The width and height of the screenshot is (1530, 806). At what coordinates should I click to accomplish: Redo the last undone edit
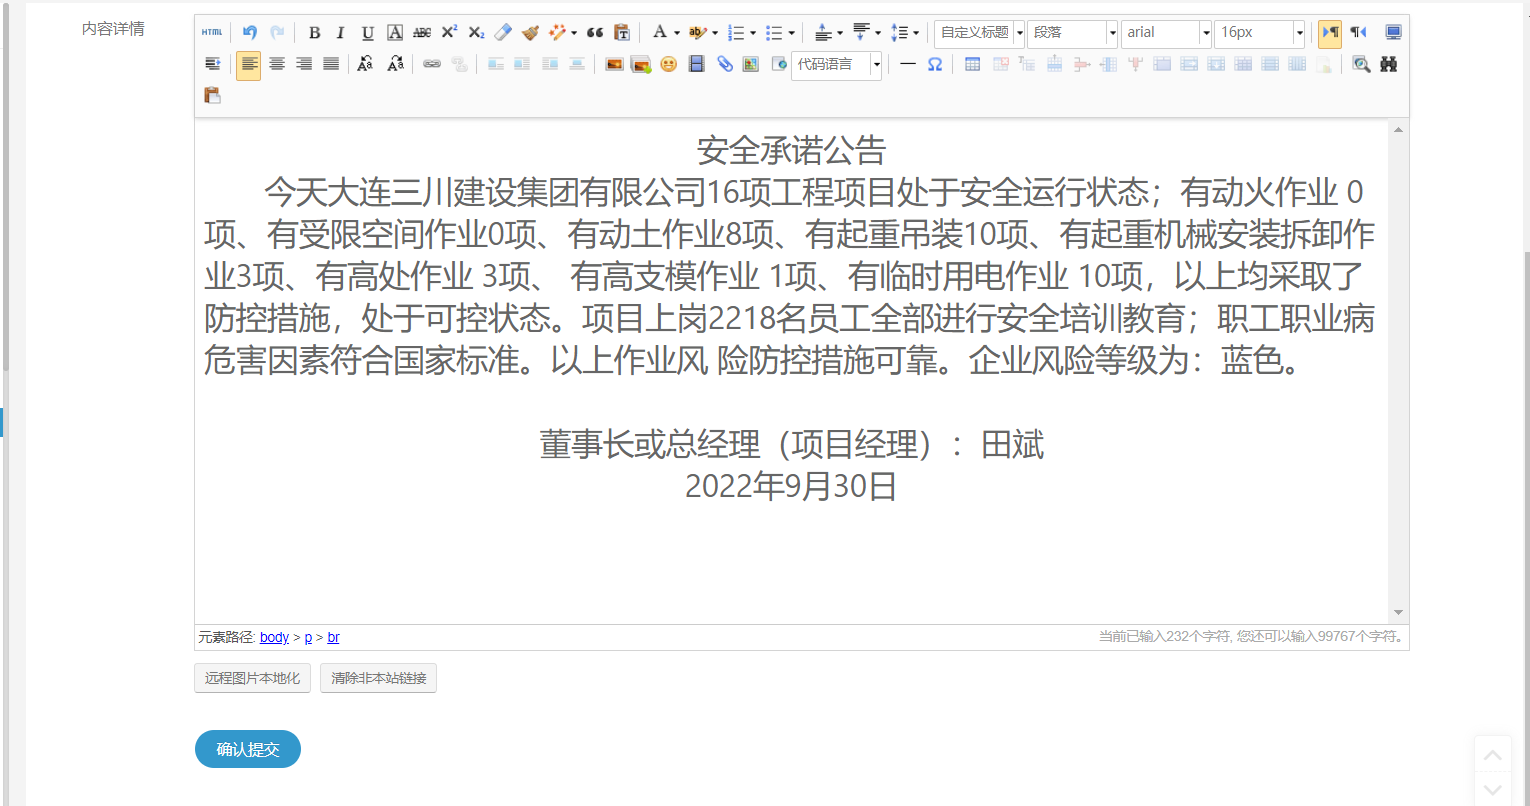(277, 33)
